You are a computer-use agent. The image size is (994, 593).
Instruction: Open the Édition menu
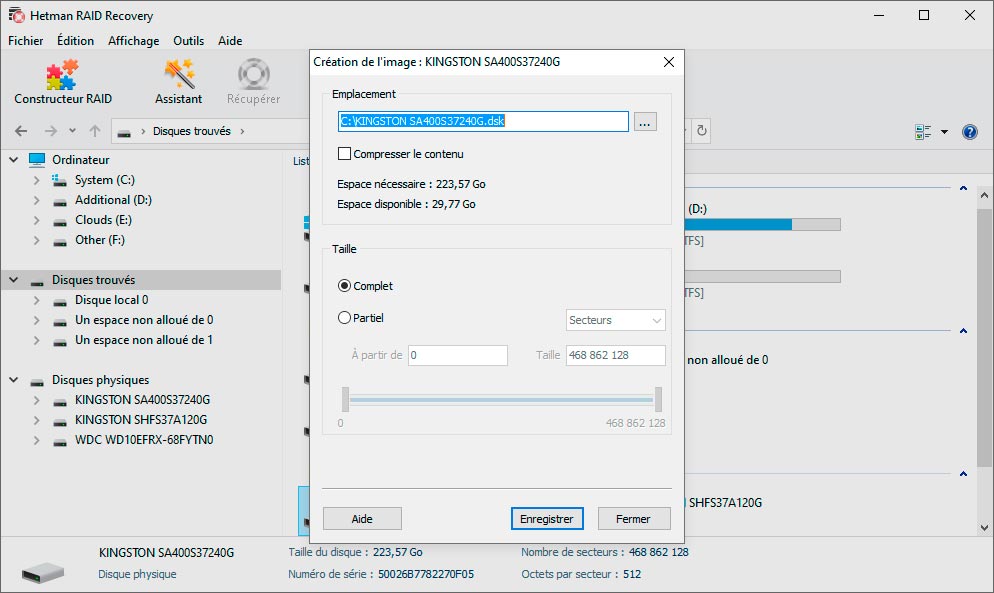coord(75,41)
